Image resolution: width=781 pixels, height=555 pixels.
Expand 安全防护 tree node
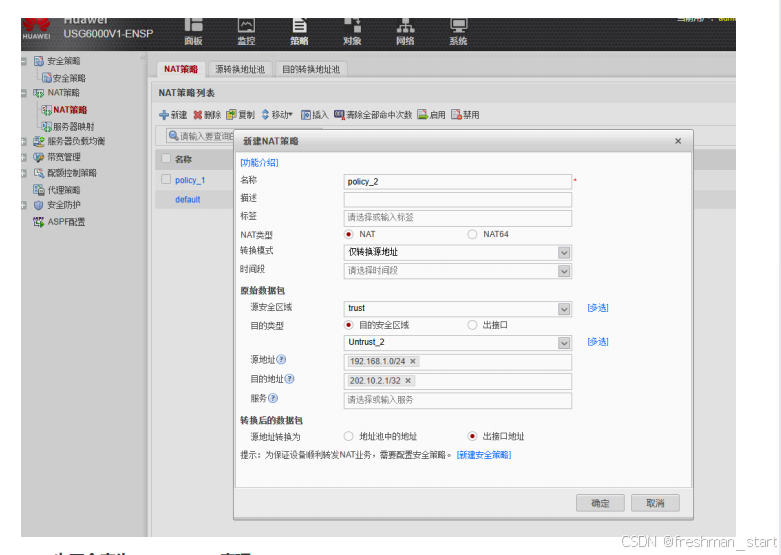[x=24, y=205]
